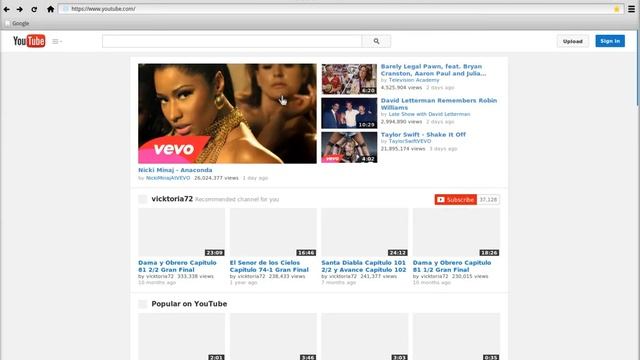640x360 pixels.
Task: Open the 24:12 Santa Diabla thumbnail
Action: click(x=364, y=232)
